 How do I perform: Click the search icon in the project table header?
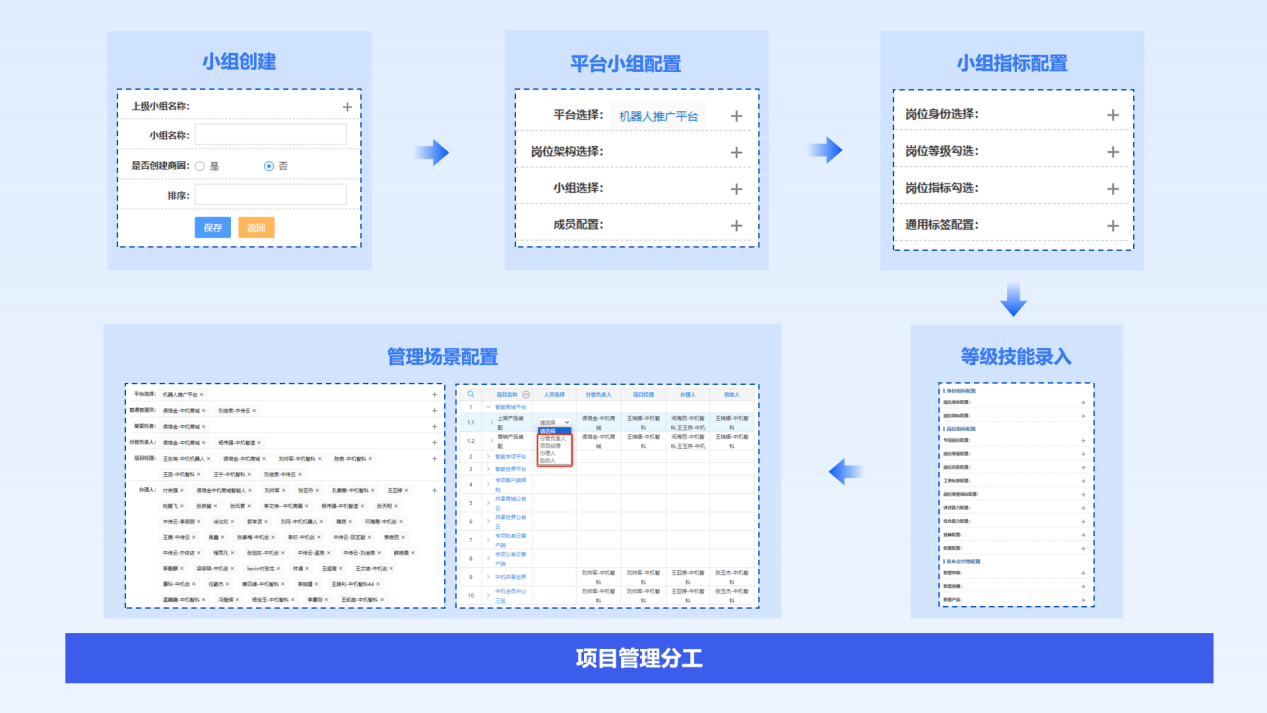pyautogui.click(x=471, y=394)
